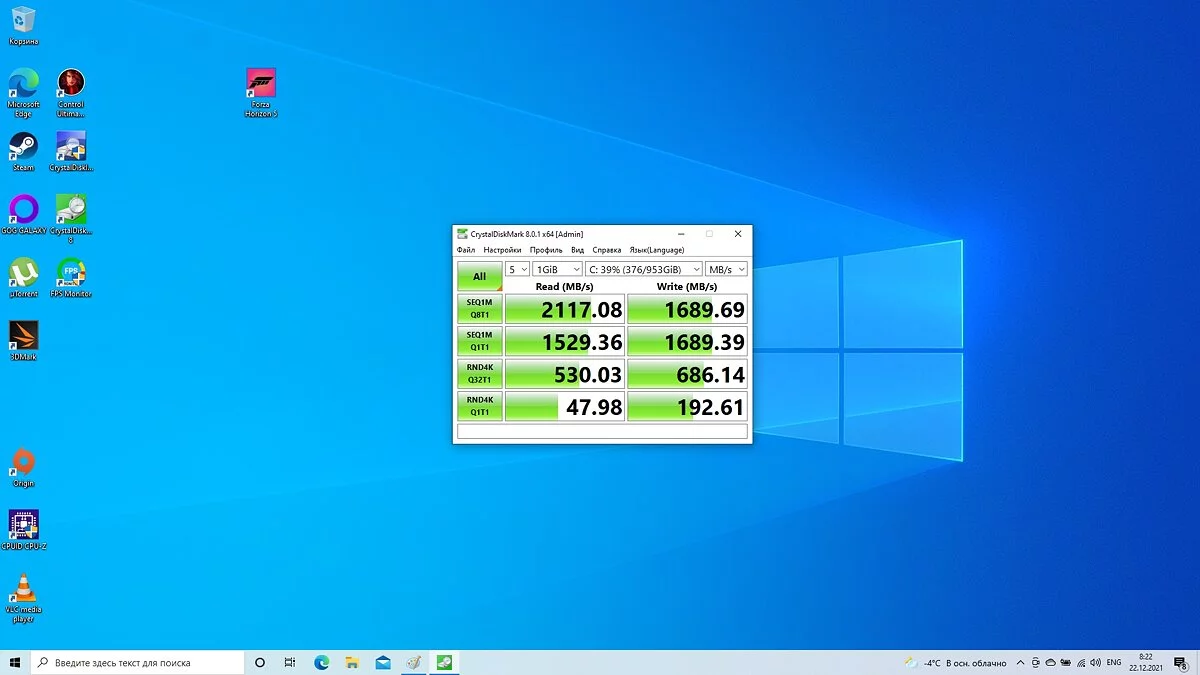Viewport: 1200px width, 675px height.
Task: Open the drive selection dropdown for C:
Action: coord(643,269)
